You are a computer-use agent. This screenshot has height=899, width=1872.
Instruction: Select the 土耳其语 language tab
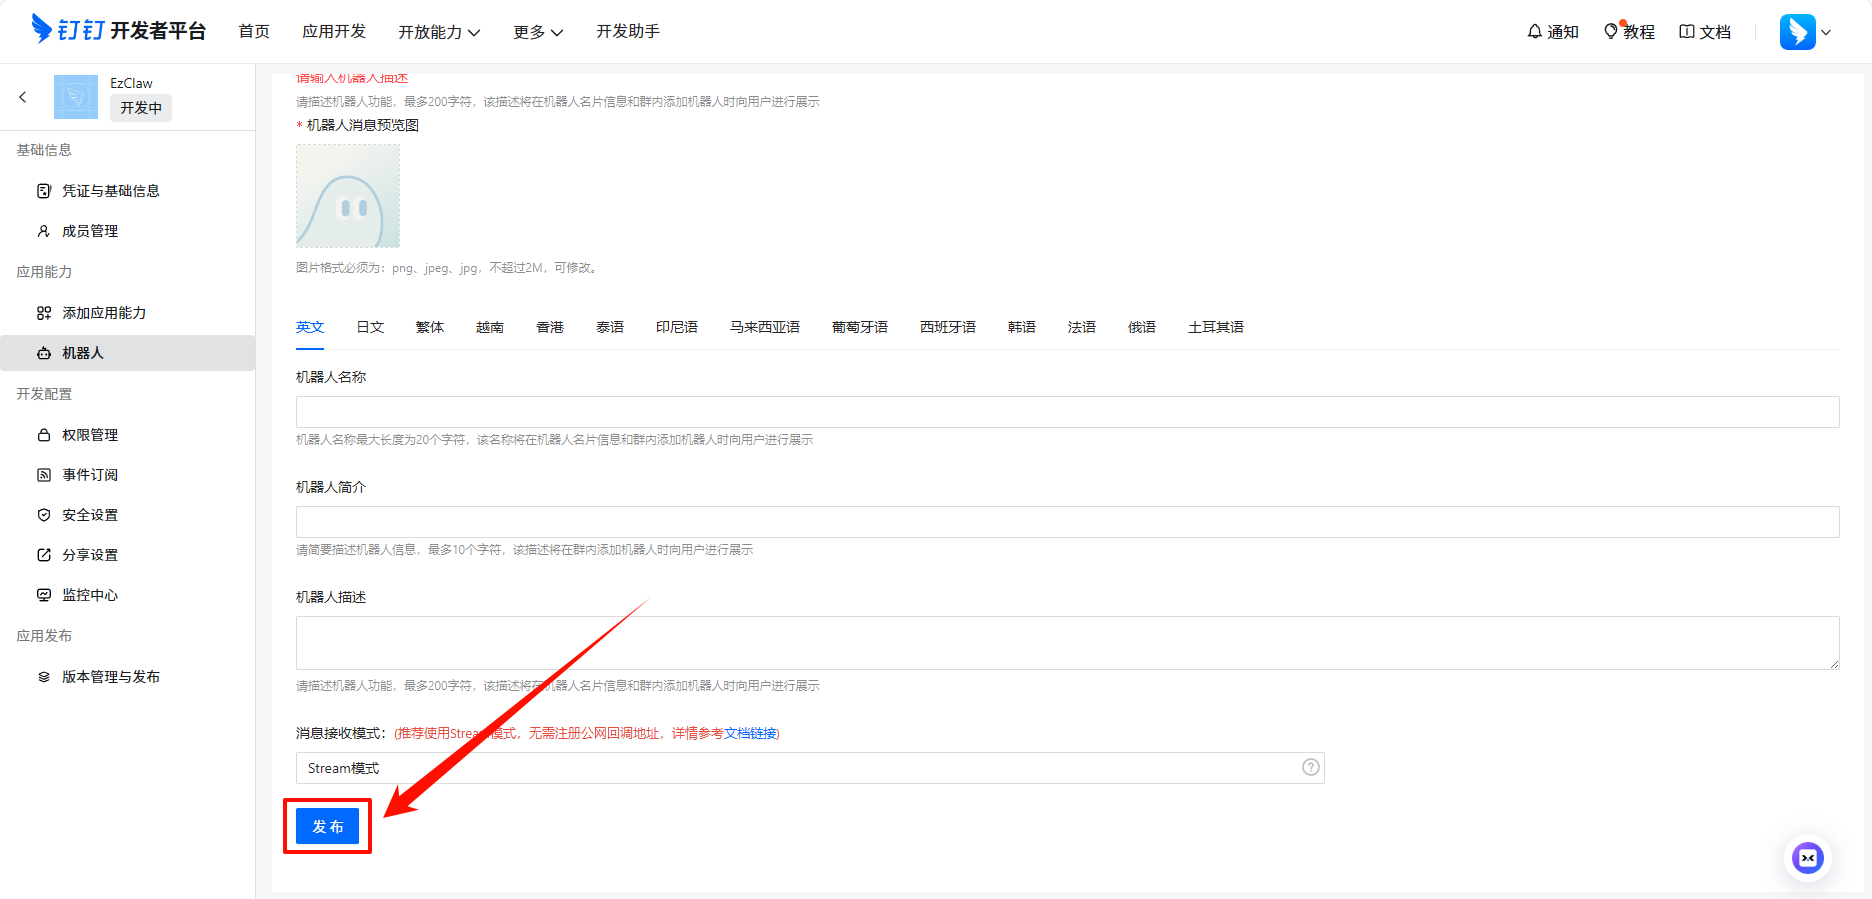pos(1215,327)
